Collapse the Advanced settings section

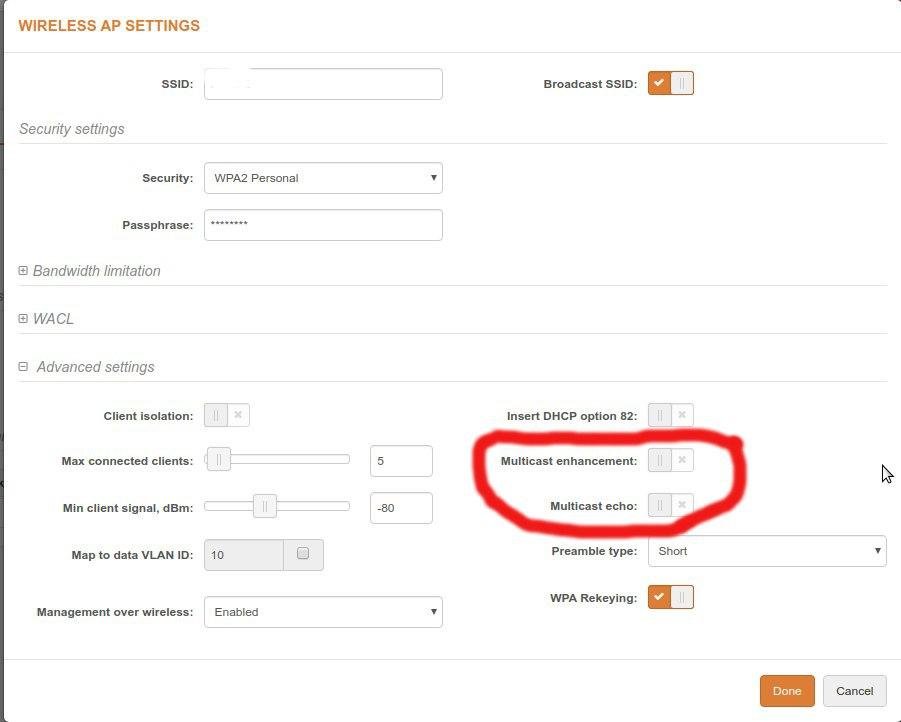pos(24,367)
